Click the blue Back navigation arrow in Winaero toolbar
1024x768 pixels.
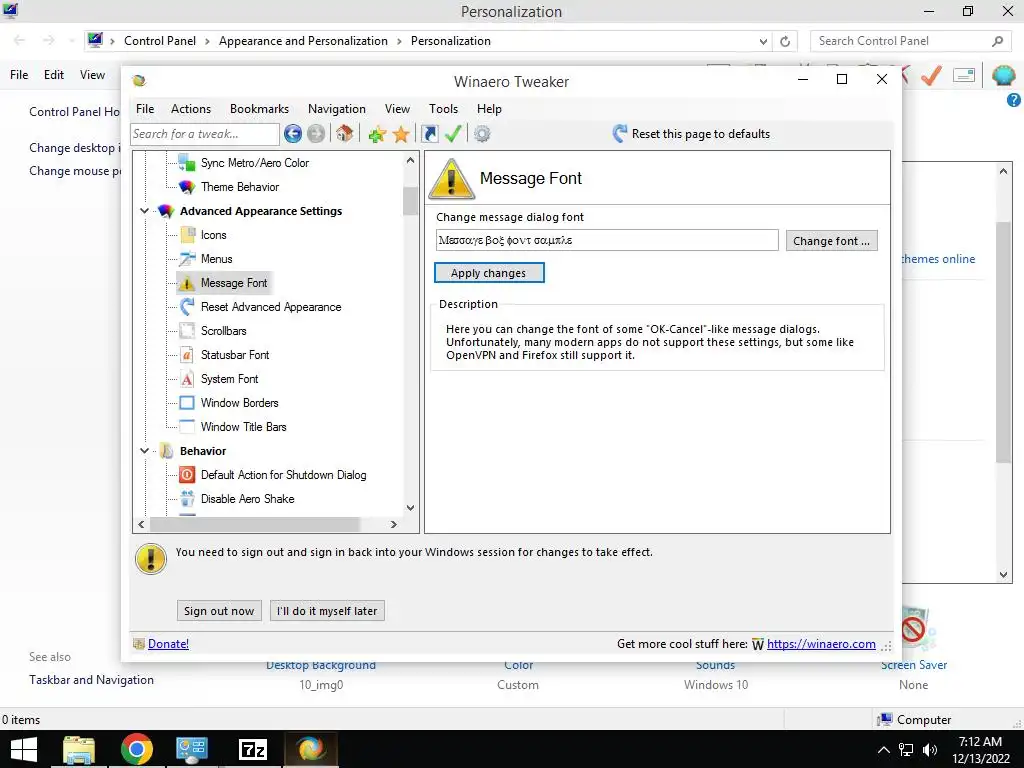click(x=293, y=134)
